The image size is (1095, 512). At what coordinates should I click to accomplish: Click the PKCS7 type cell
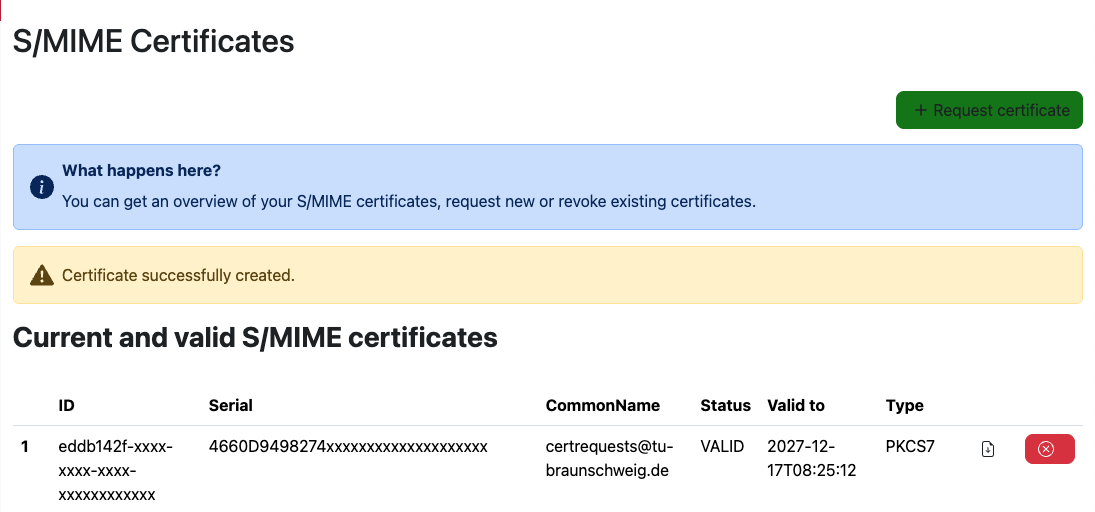910,446
